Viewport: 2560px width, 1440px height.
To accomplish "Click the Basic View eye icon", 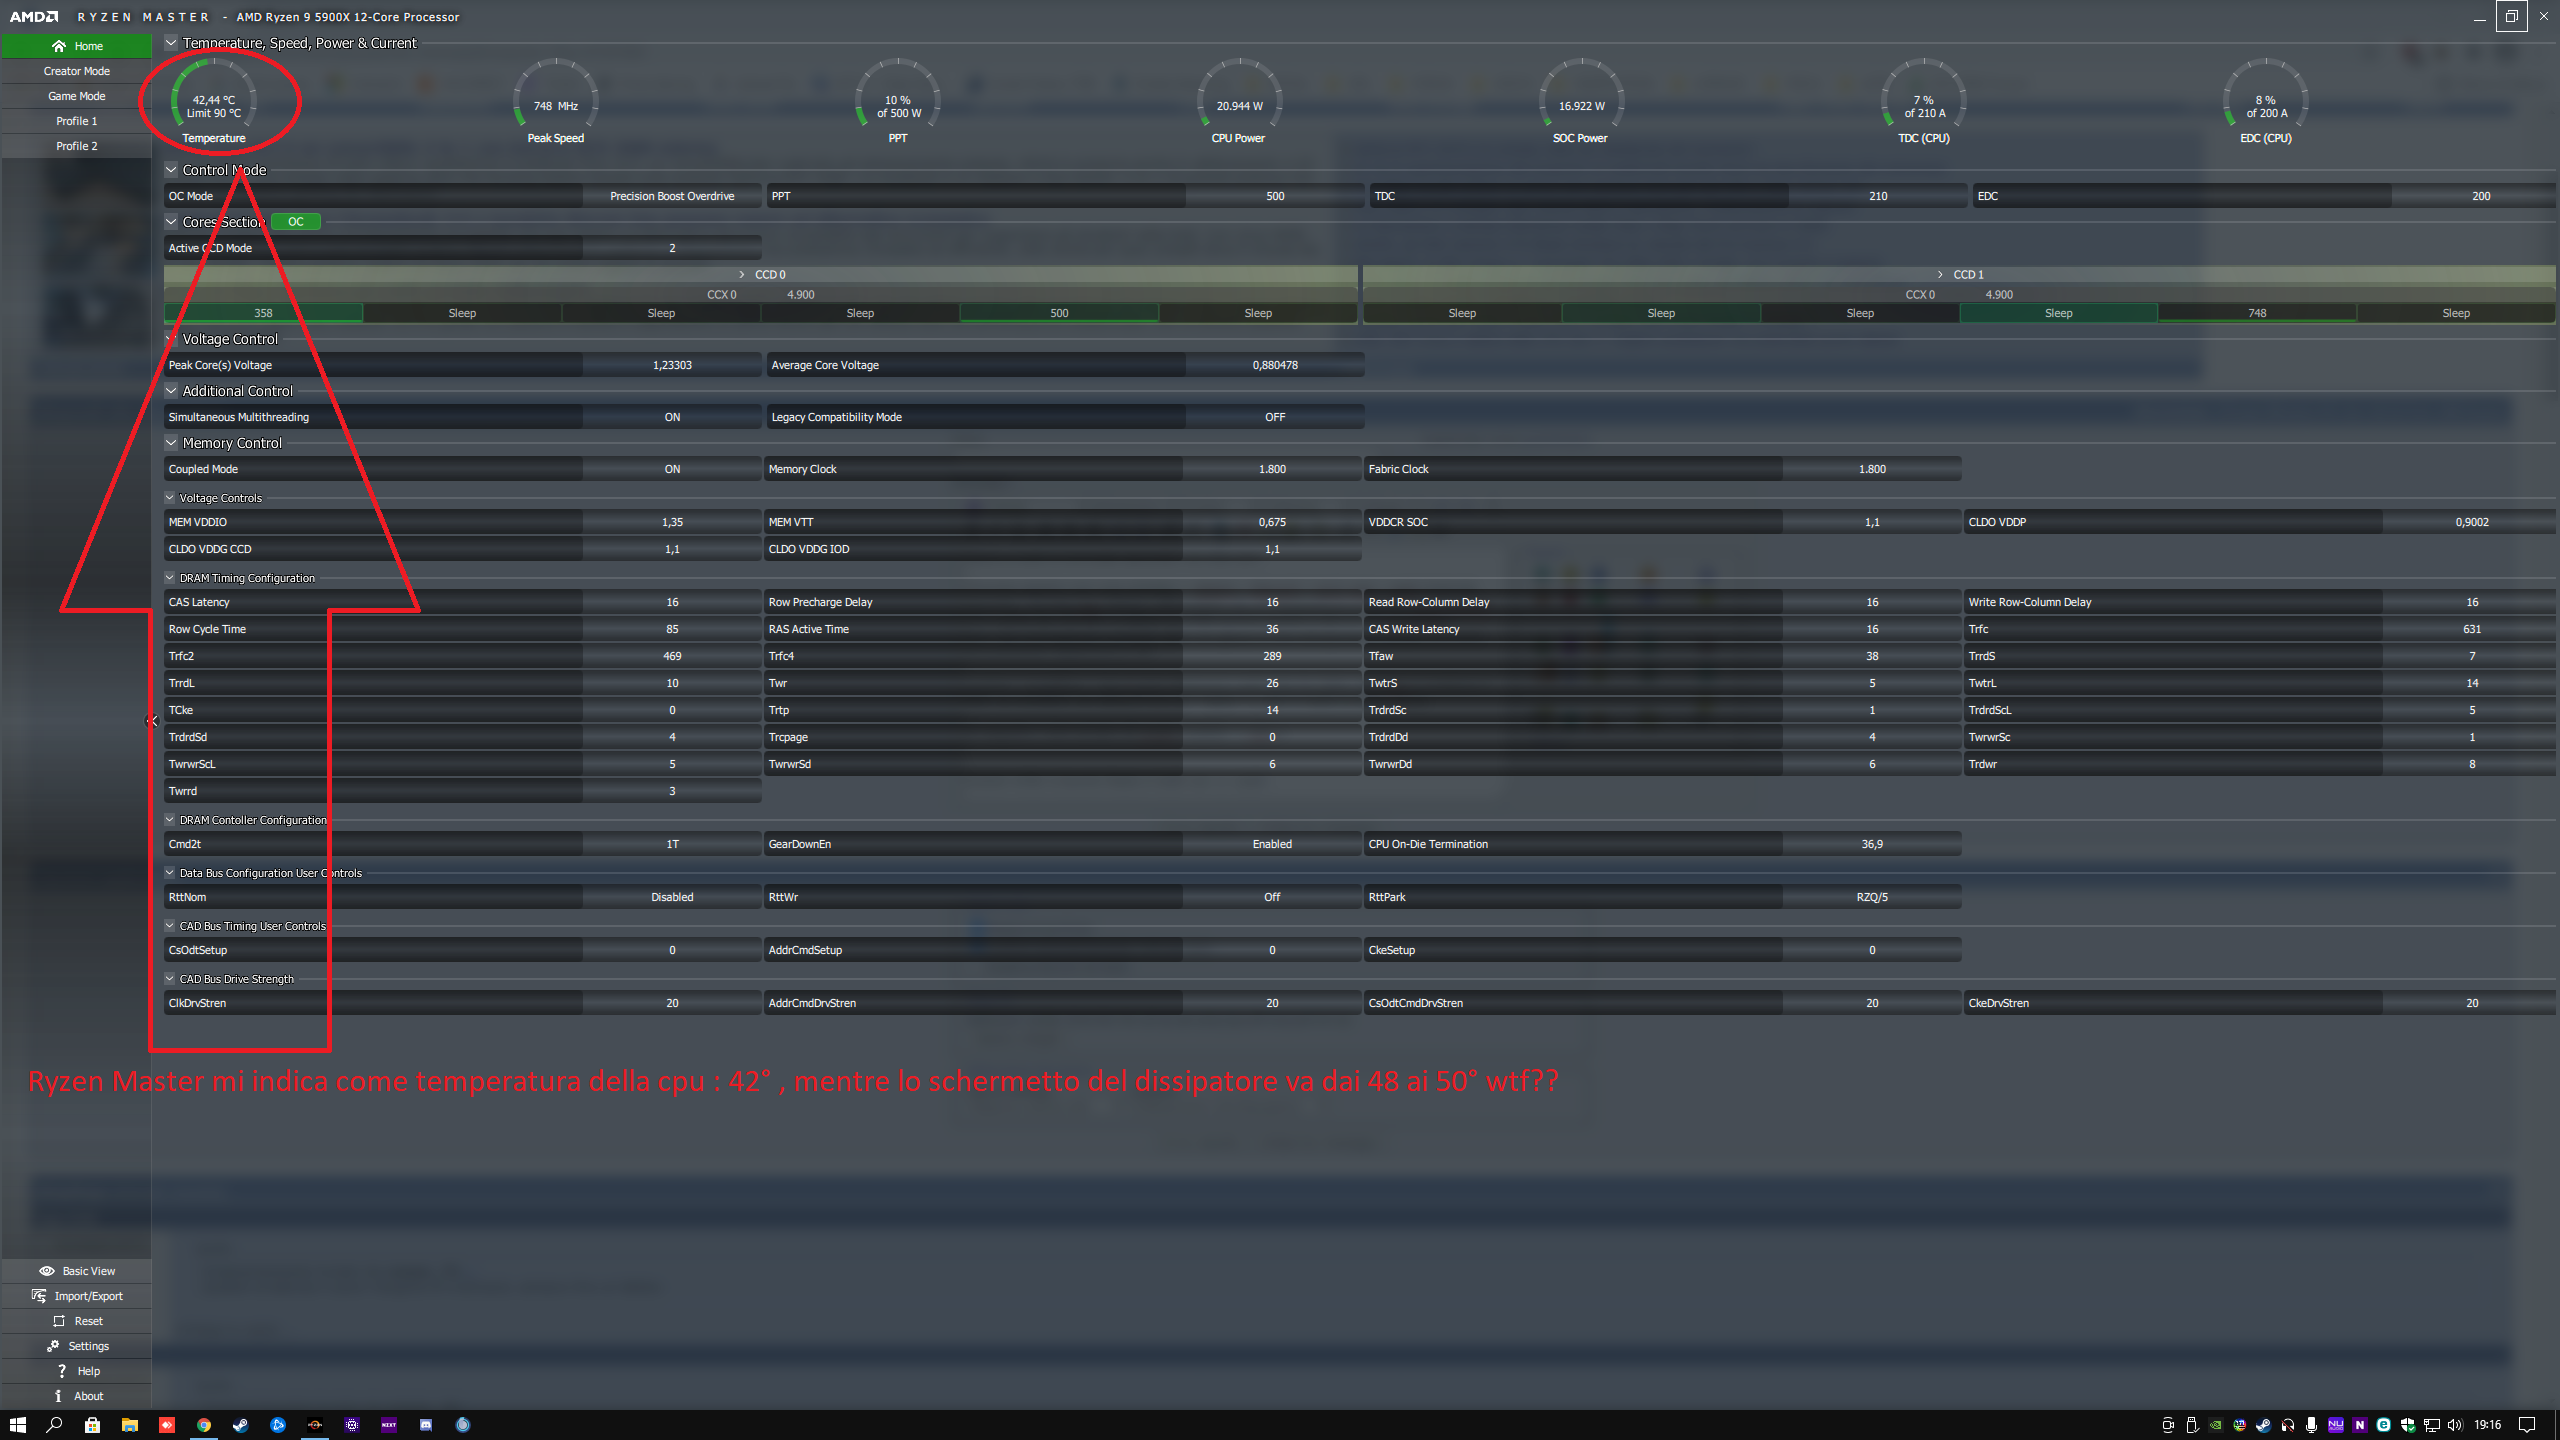I will [46, 1271].
